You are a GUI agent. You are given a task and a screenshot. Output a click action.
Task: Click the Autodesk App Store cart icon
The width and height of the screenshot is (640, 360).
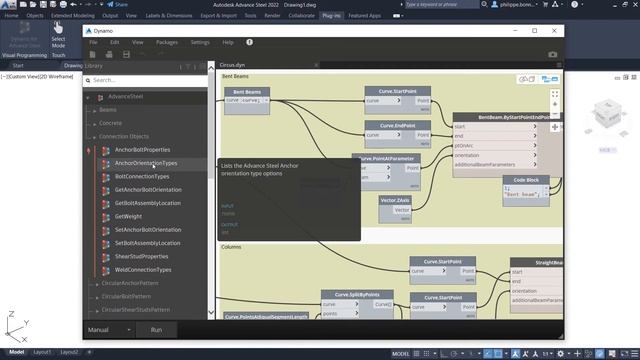(x=545, y=4)
